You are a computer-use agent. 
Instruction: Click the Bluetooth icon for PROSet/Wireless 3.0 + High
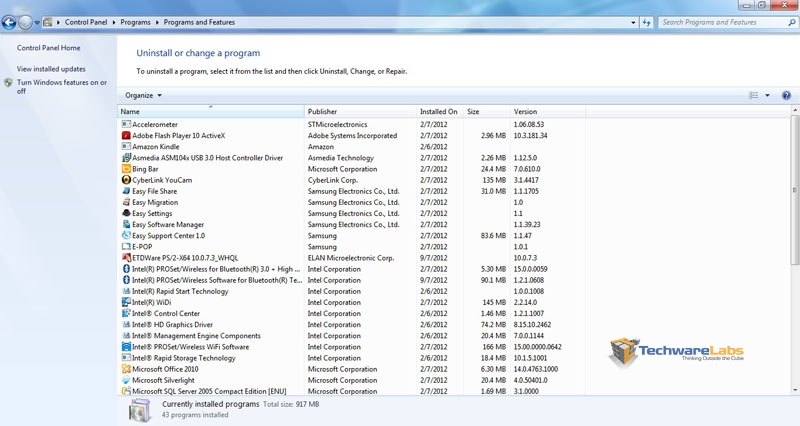(126, 269)
